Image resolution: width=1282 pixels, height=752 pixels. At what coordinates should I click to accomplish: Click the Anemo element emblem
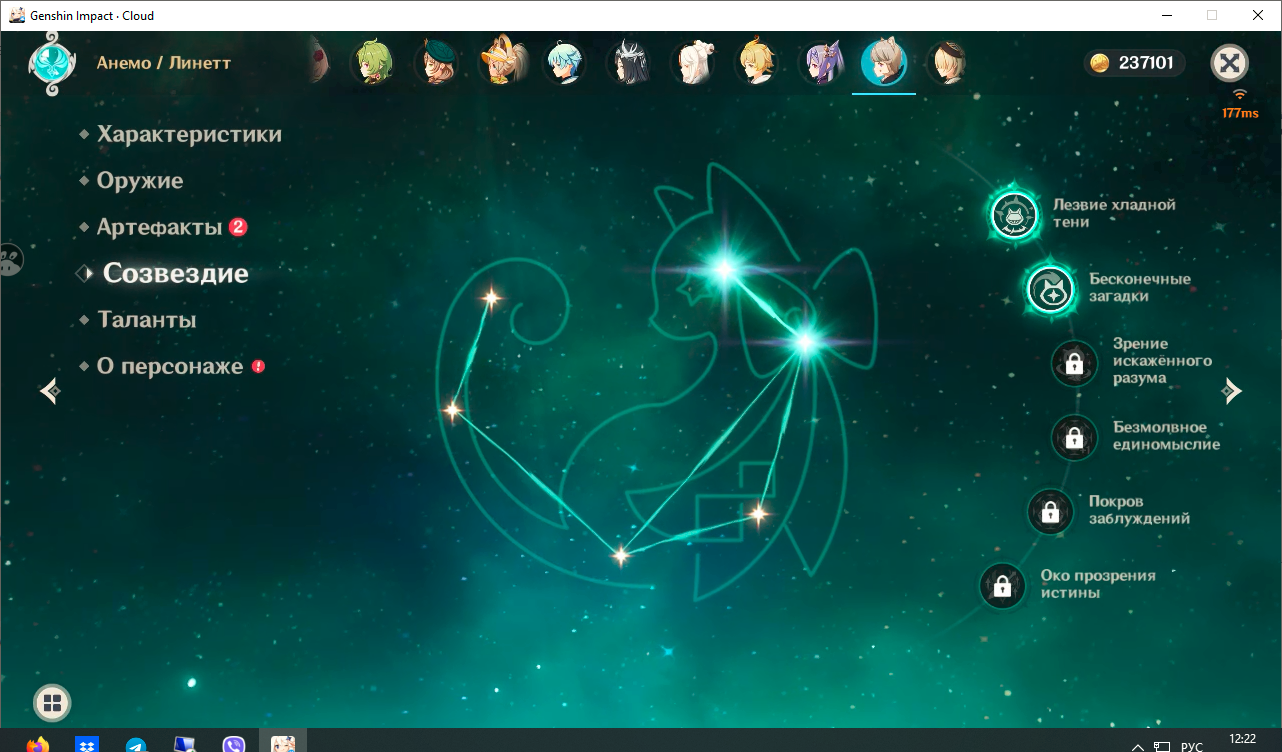[x=52, y=62]
